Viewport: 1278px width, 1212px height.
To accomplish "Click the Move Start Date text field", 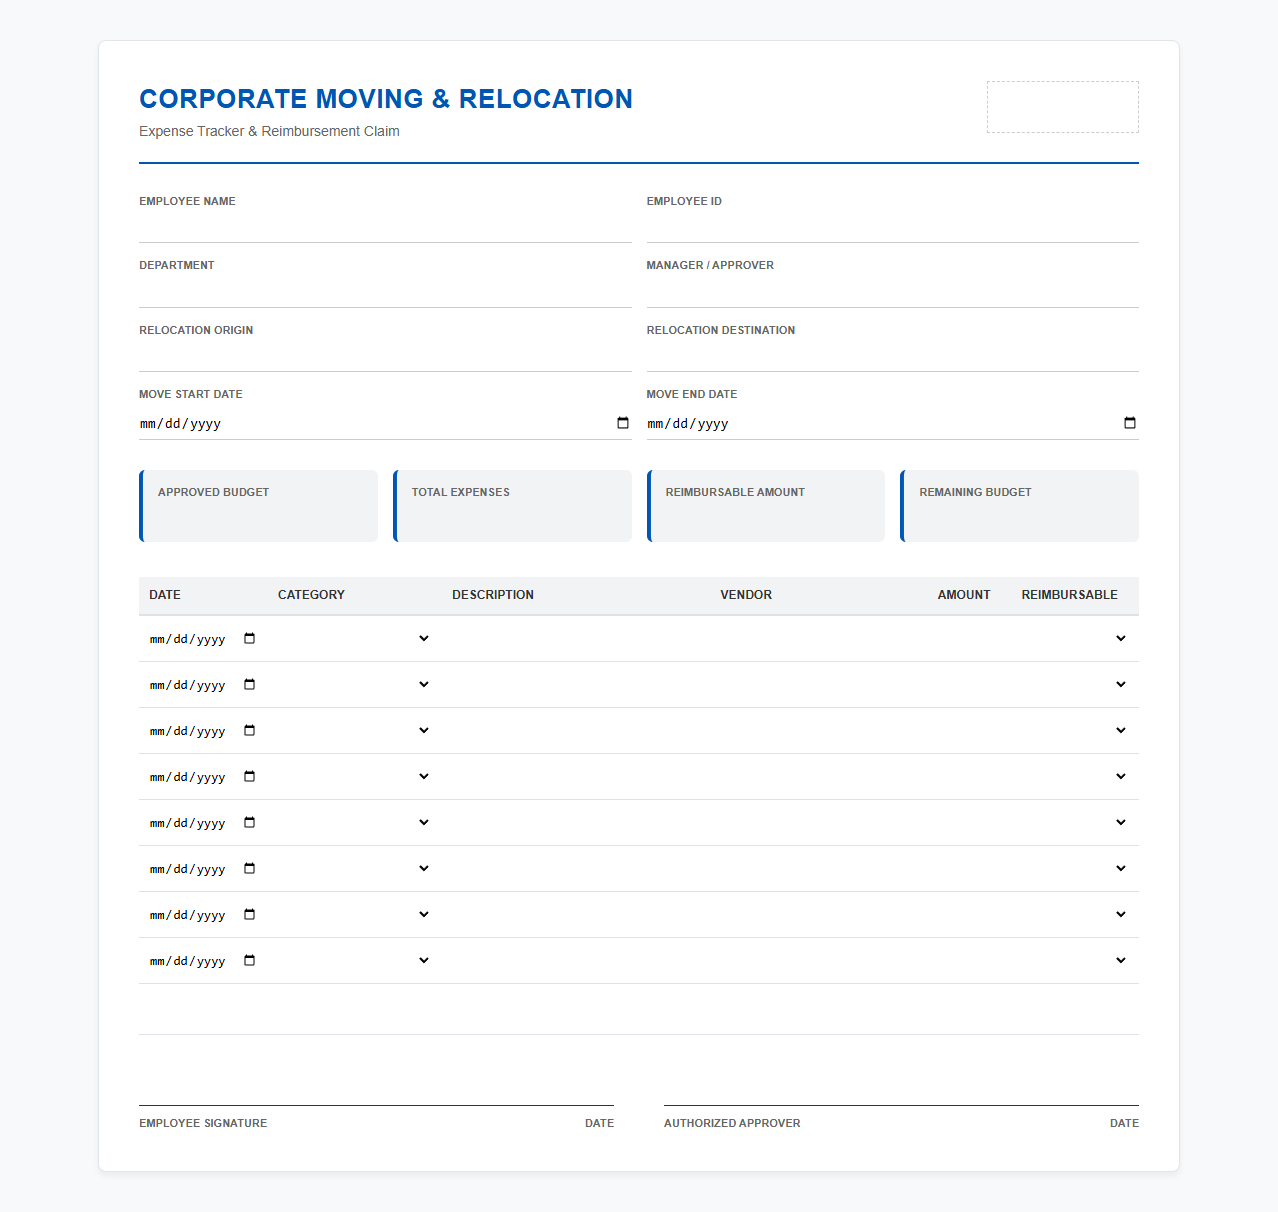I will click(x=385, y=423).
